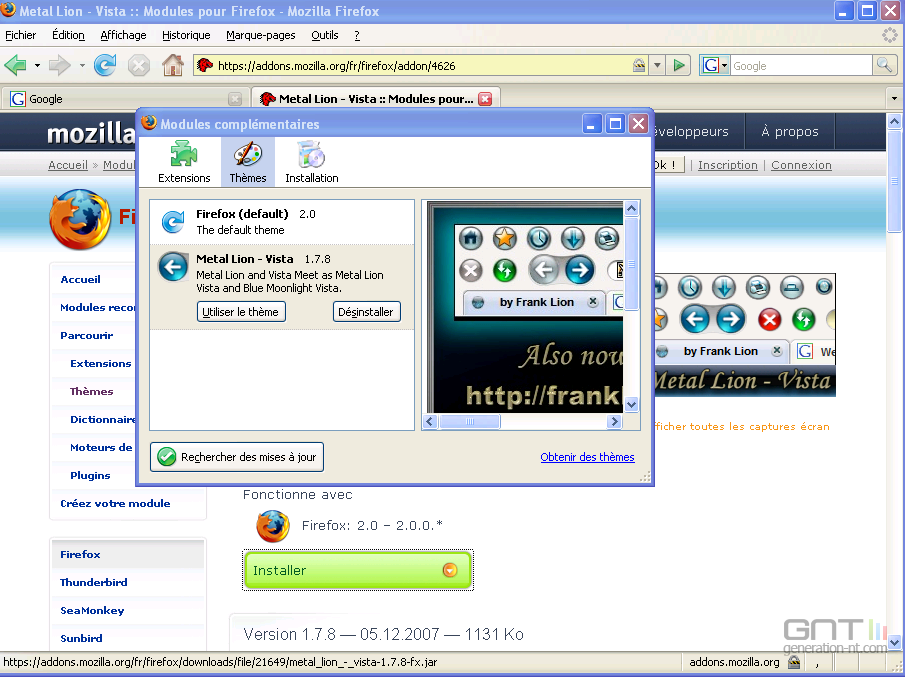Click the green Installer button
905x677 pixels.
point(358,570)
